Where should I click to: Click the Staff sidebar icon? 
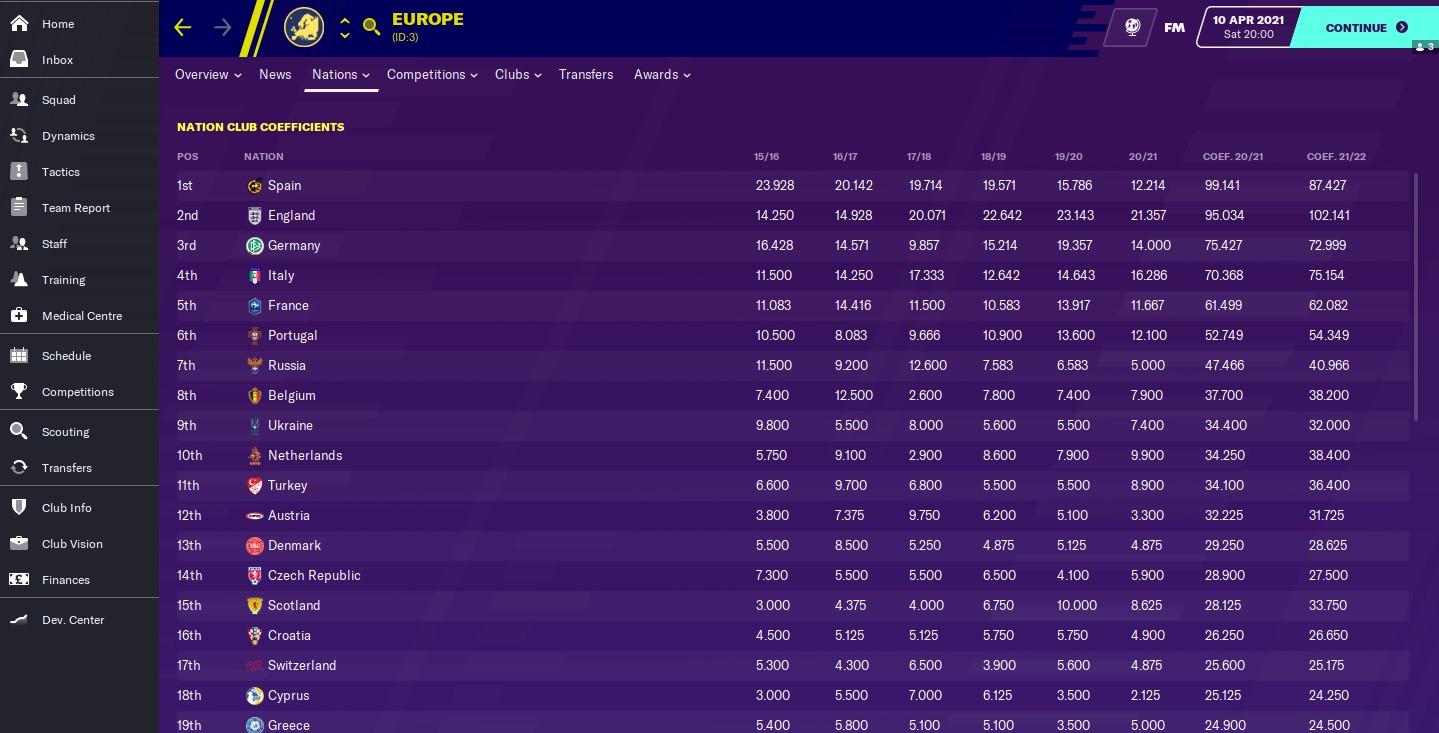[19, 243]
